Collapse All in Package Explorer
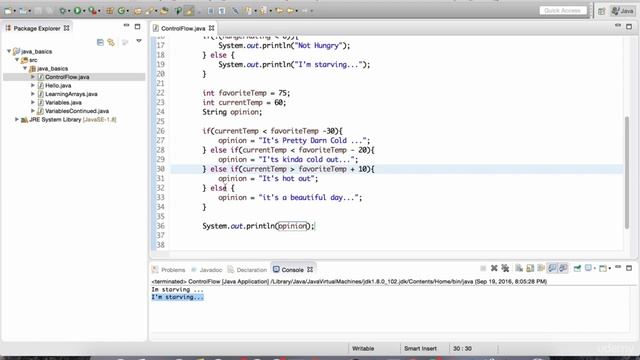Screen dimensions: 640x360 (x=100, y=42)
